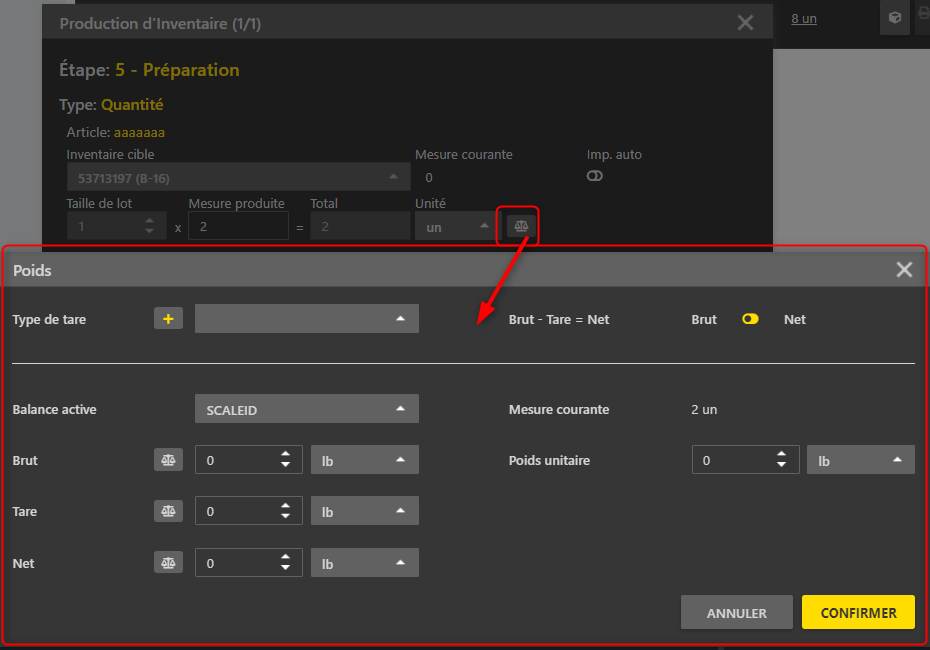
Task: Open the Type de tare dropdown
Action: pos(306,319)
